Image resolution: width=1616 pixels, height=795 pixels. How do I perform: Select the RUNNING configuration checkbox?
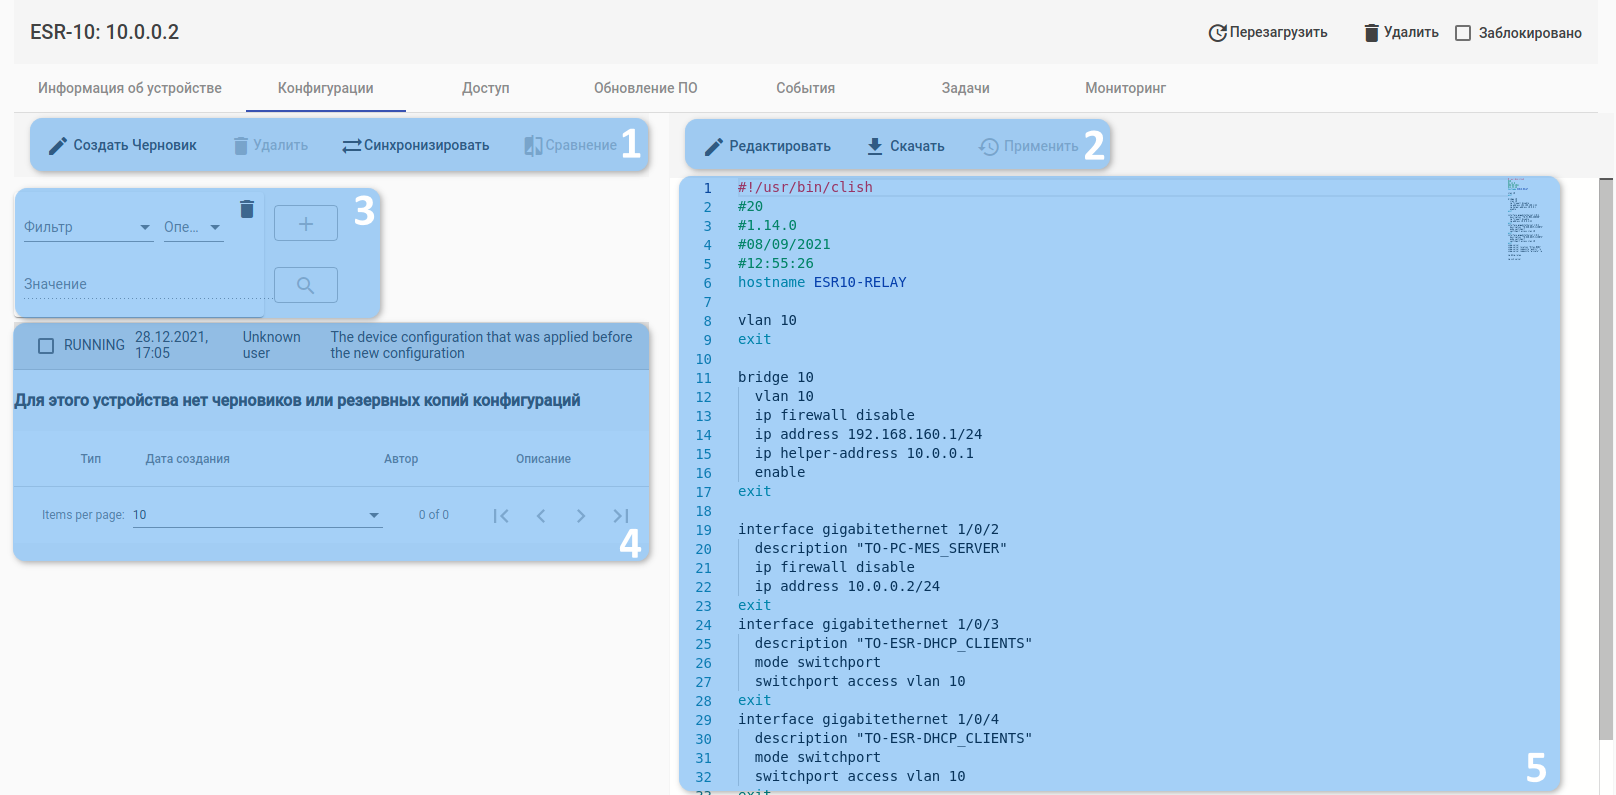(46, 345)
